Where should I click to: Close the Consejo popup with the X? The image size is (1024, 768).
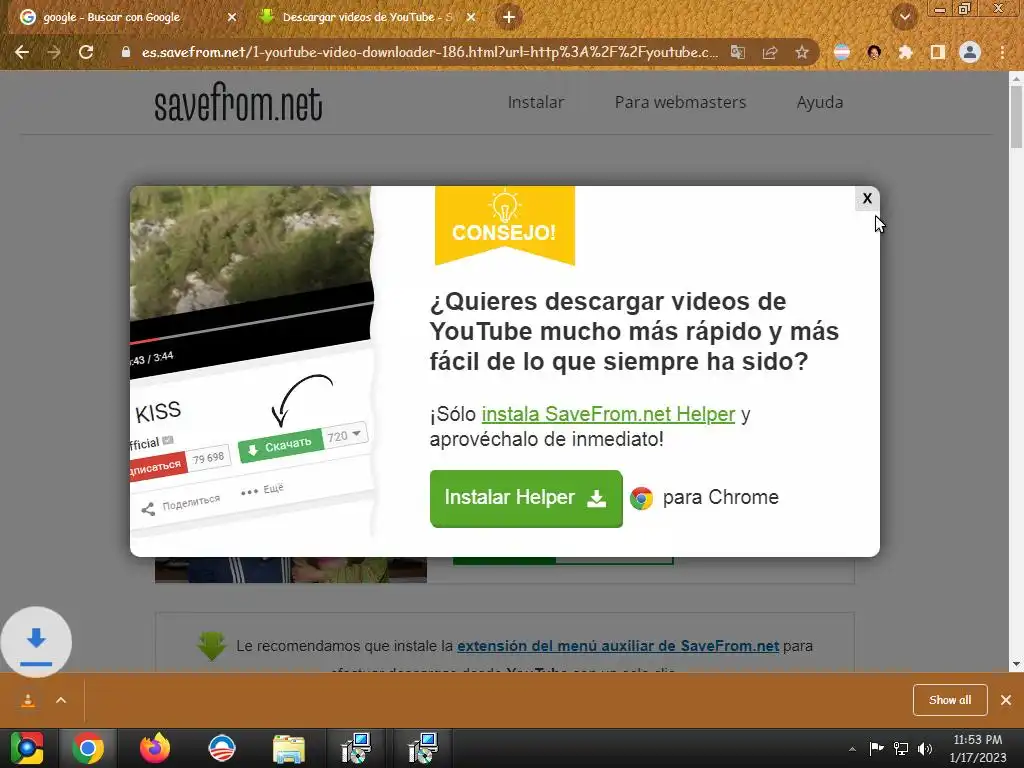867,199
